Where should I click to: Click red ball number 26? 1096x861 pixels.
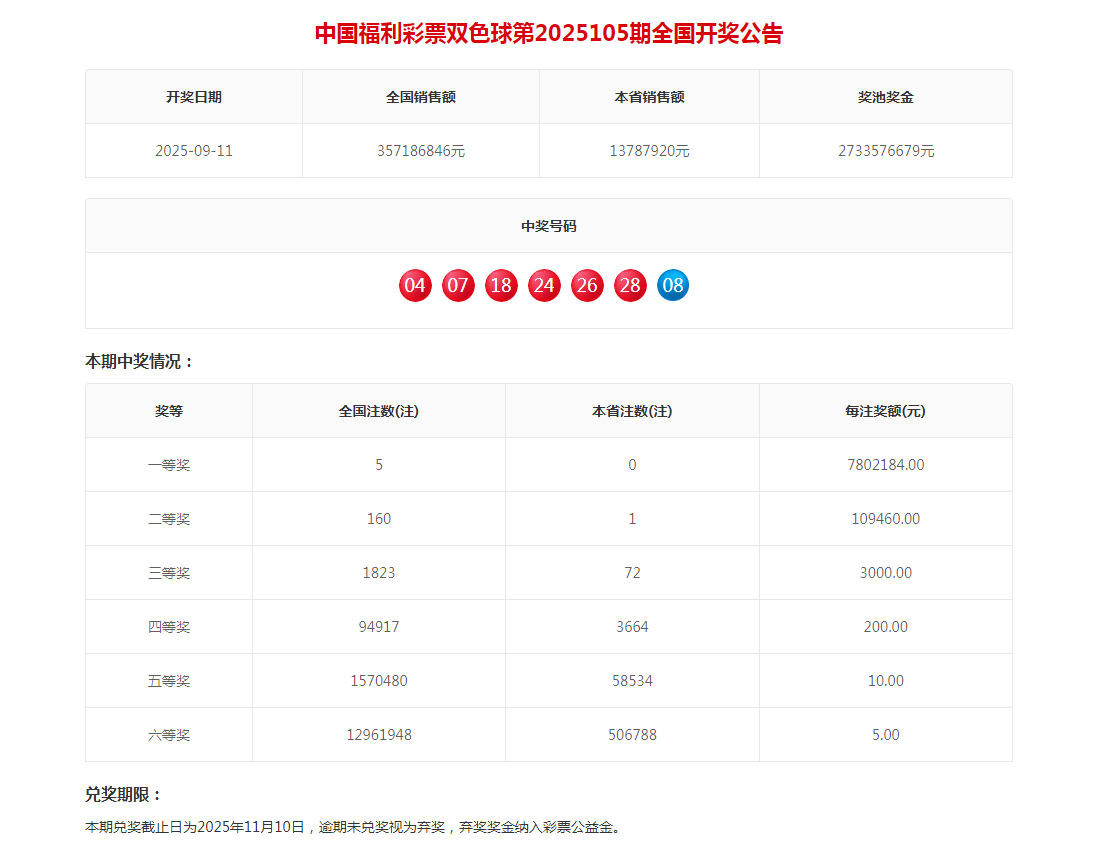tap(587, 285)
